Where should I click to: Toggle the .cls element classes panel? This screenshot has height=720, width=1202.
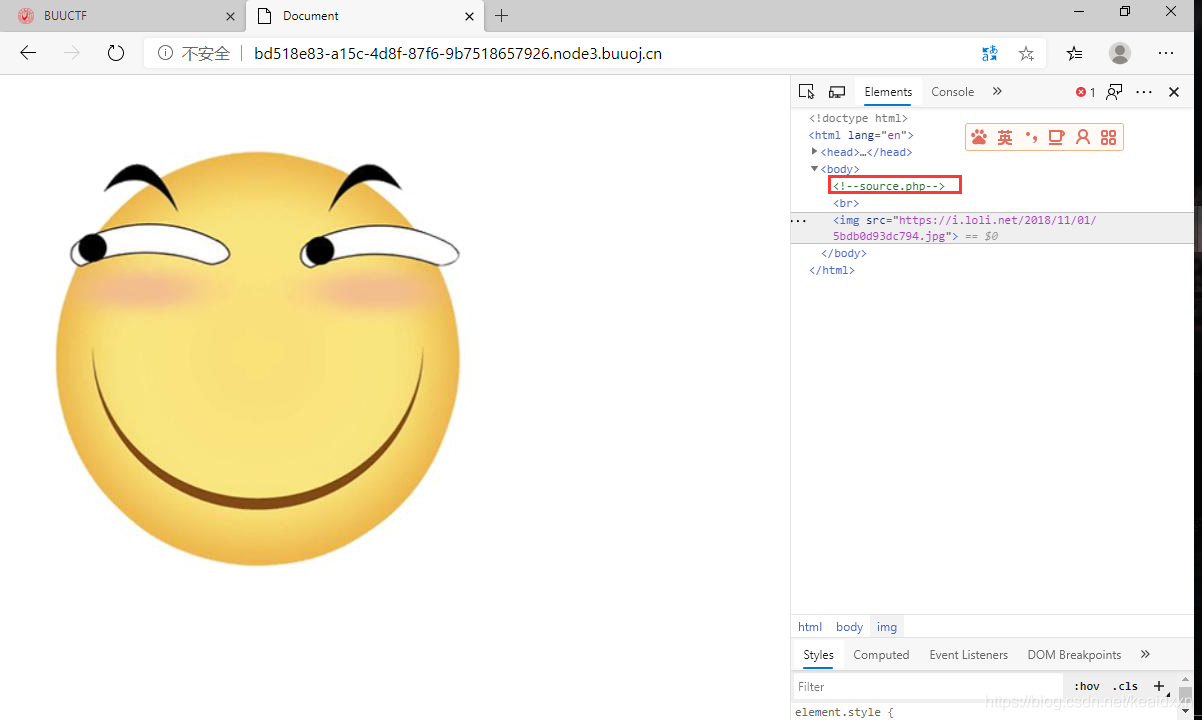1125,686
